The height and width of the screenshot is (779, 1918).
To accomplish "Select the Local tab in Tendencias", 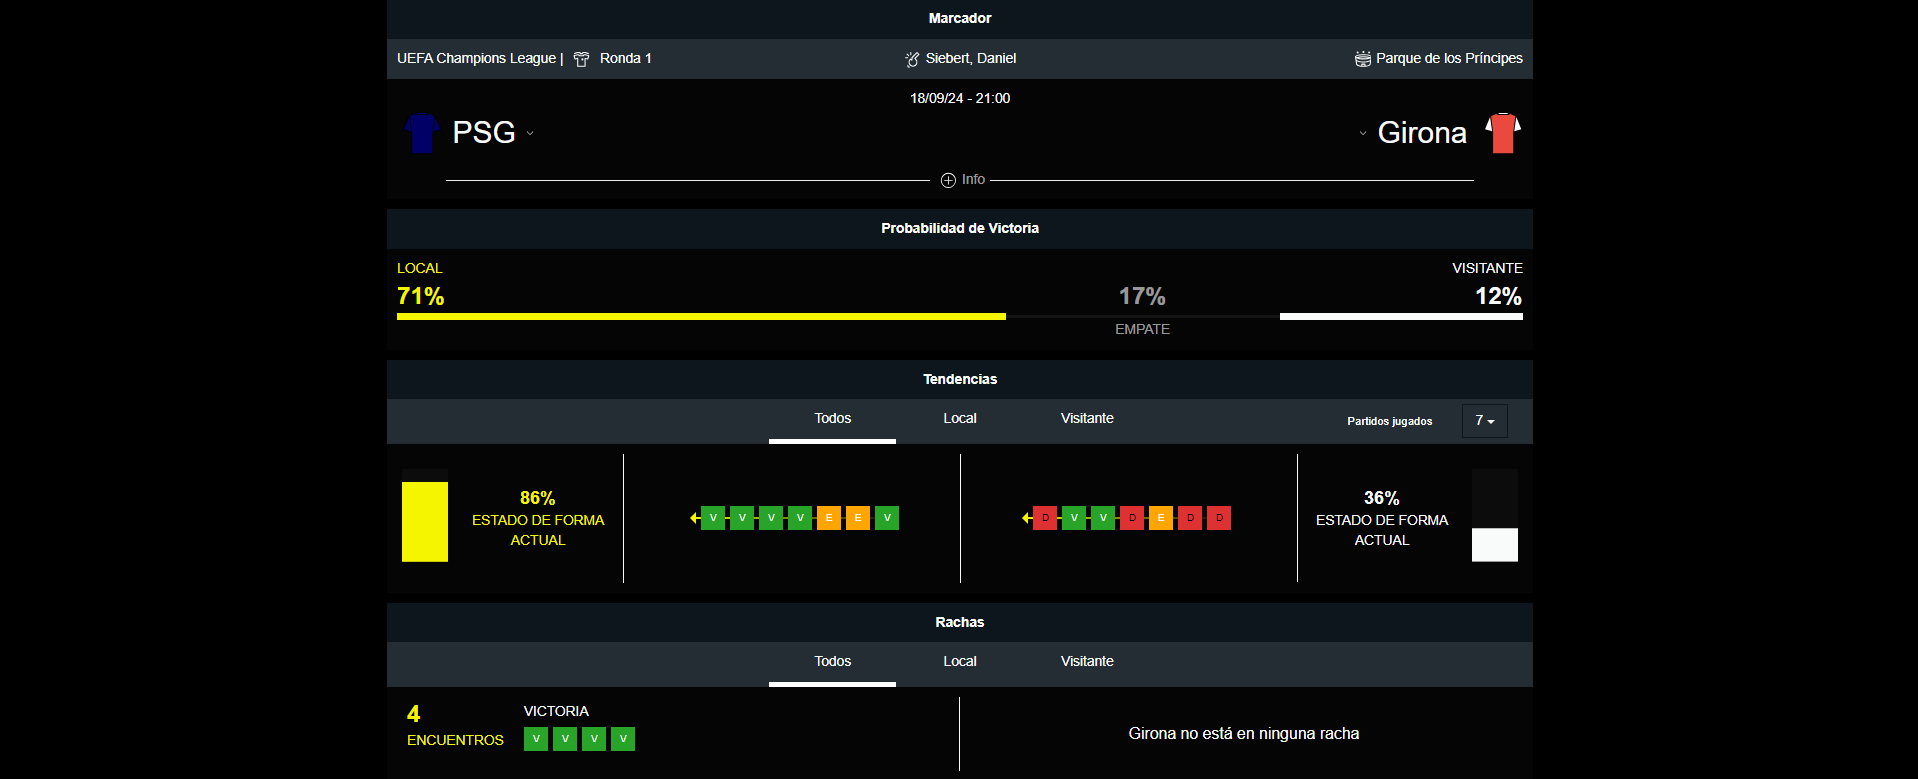I will pos(960,419).
